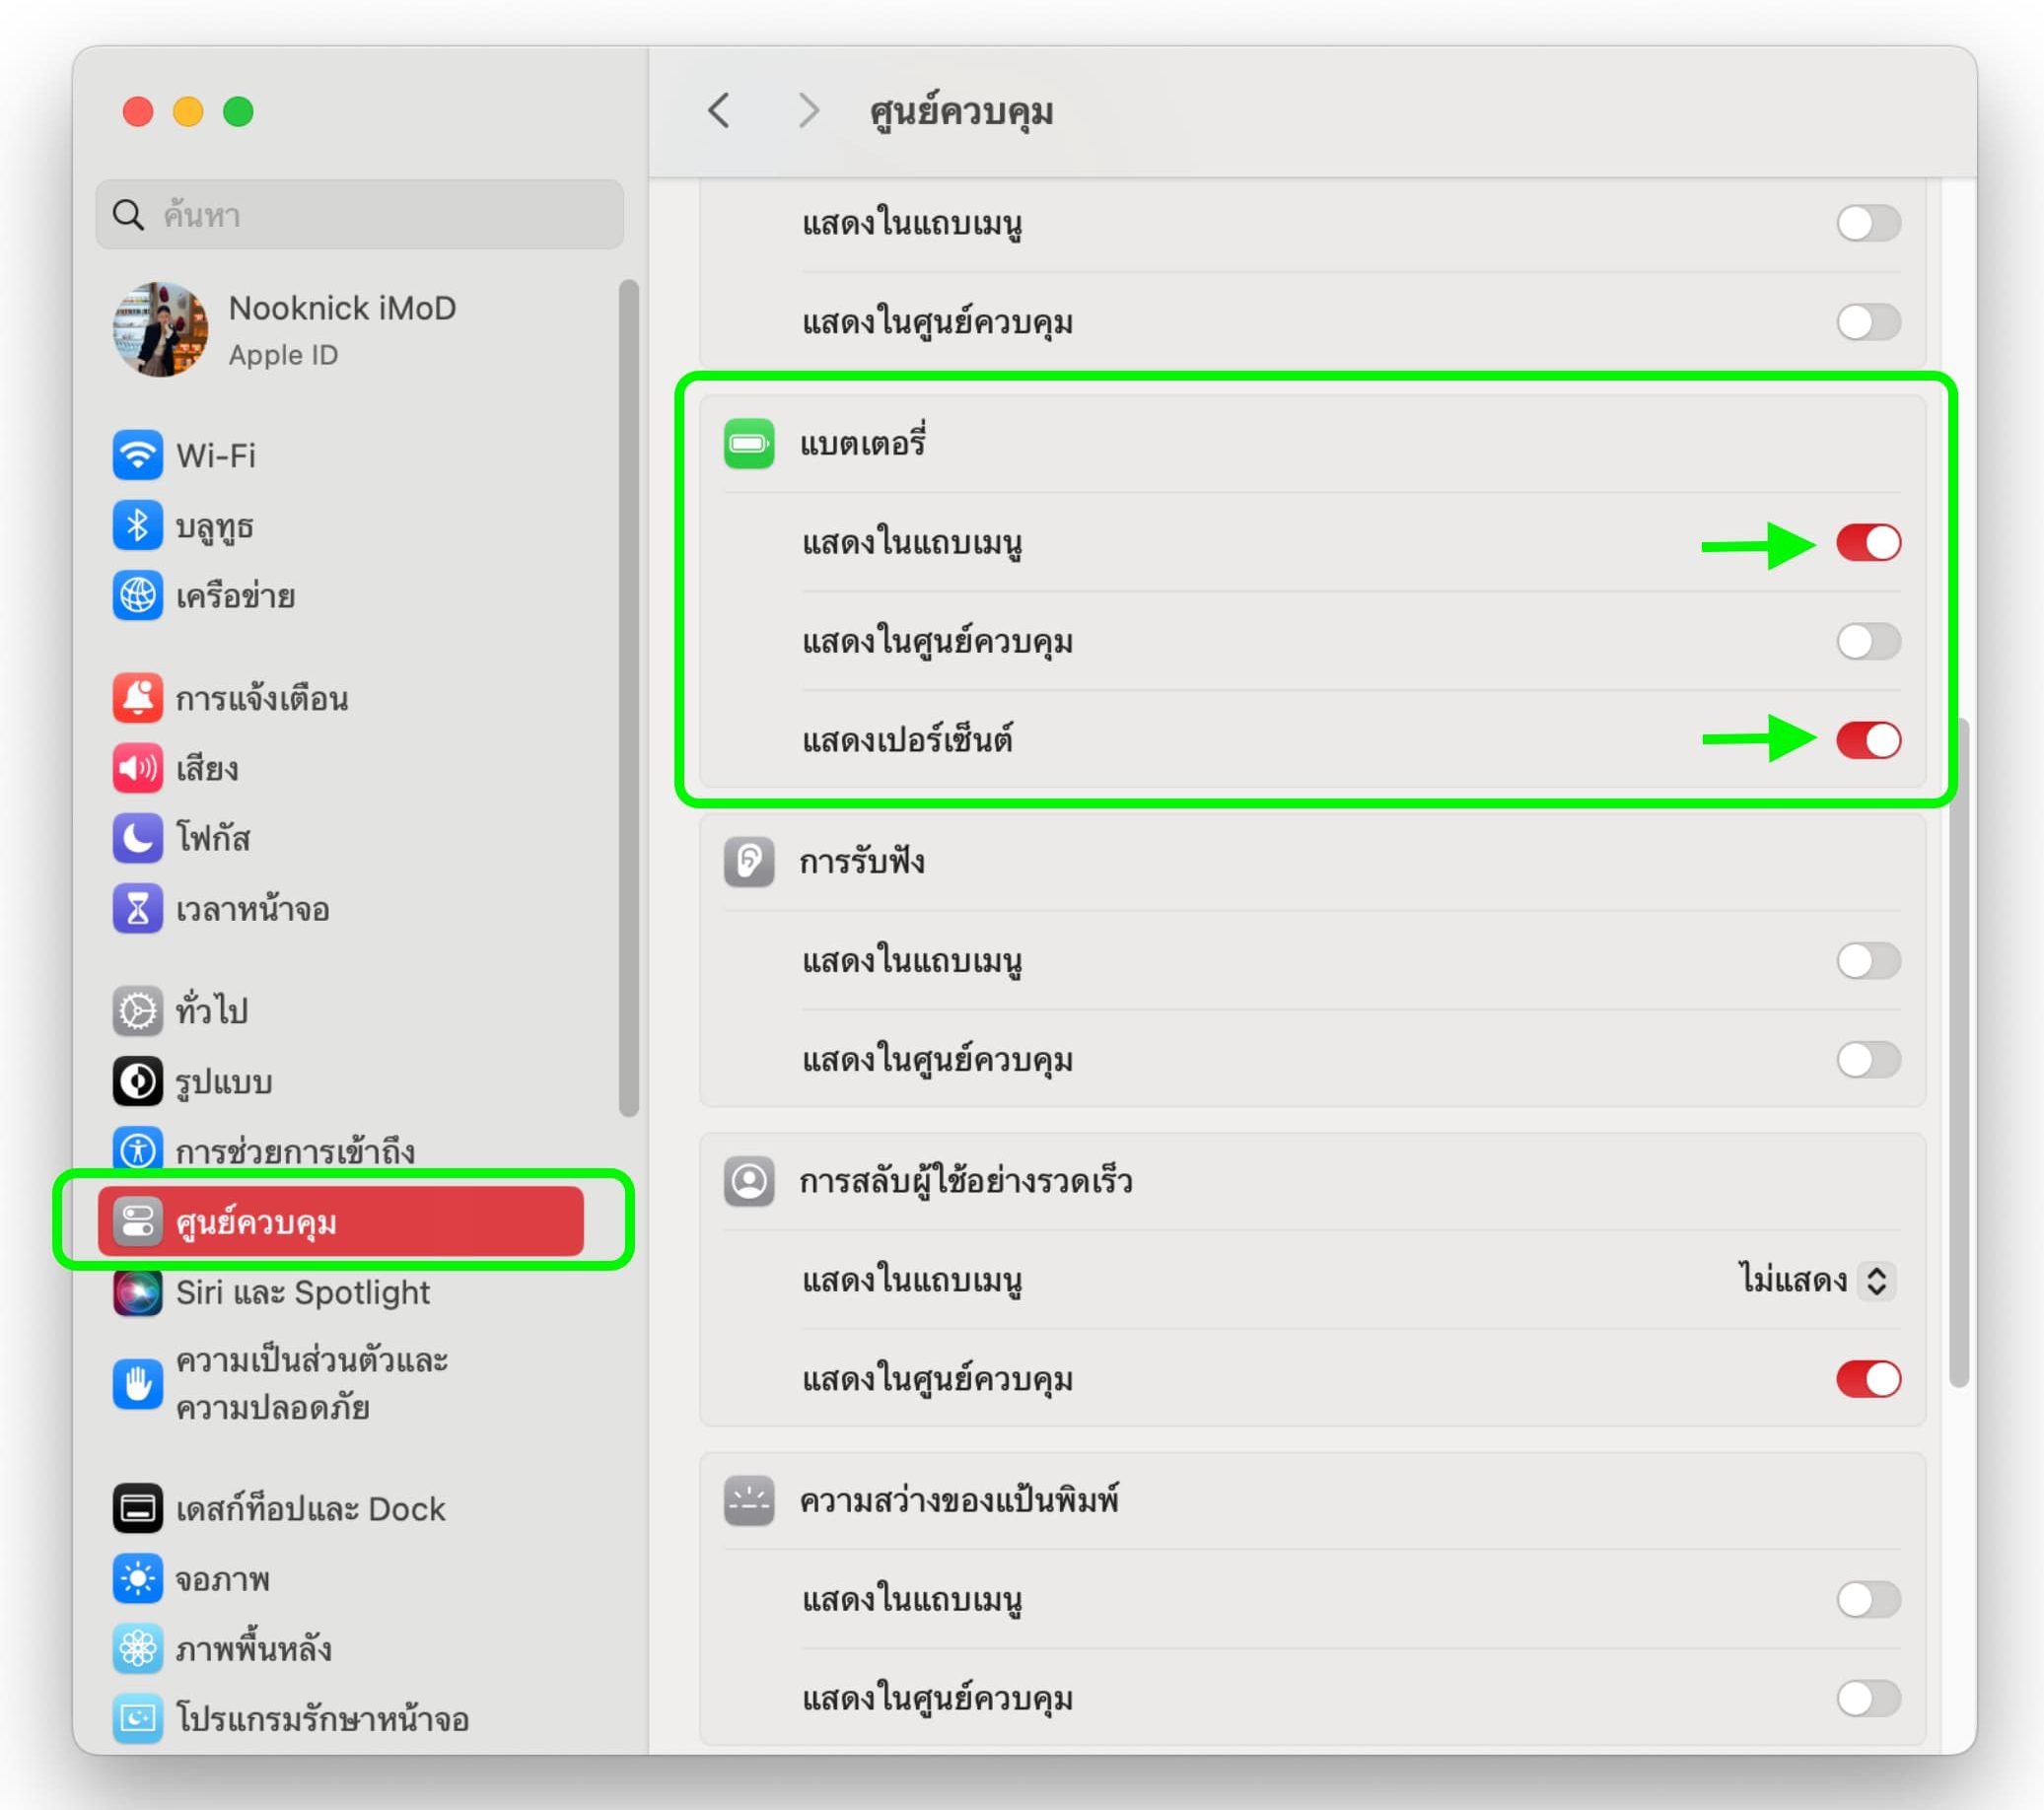Turn off battery show percentage (แสดงเปอร์เซ็นต์) toggle
Viewport: 2044px width, 1810px height.
click(x=1867, y=740)
